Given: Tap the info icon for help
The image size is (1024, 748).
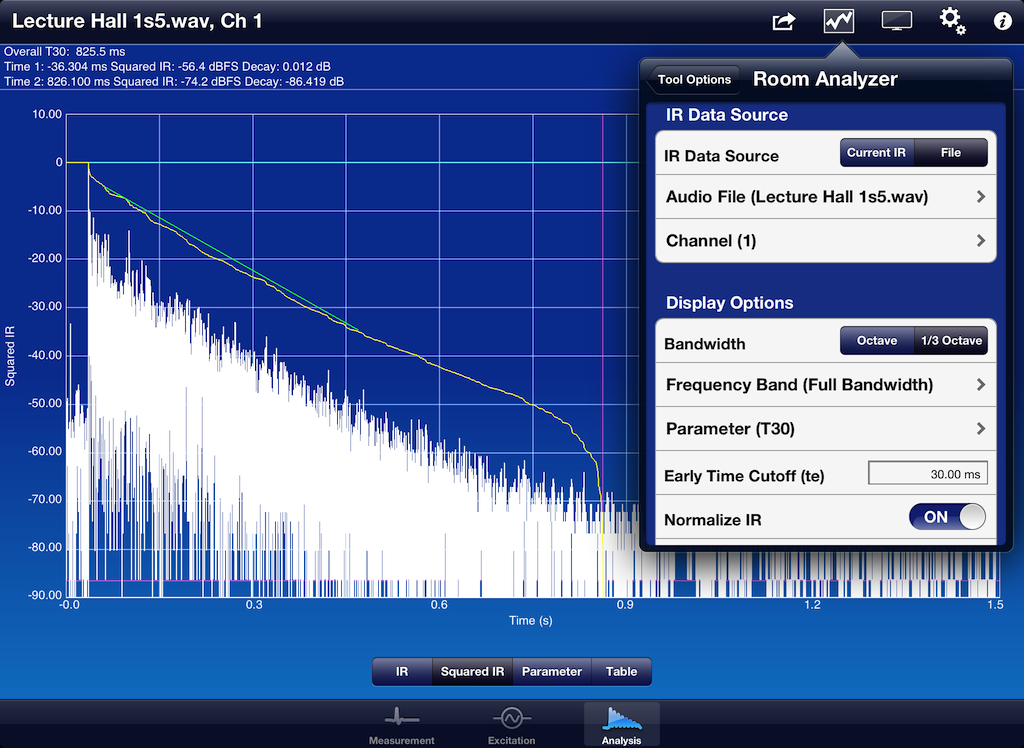Looking at the screenshot, I should point(1003,20).
